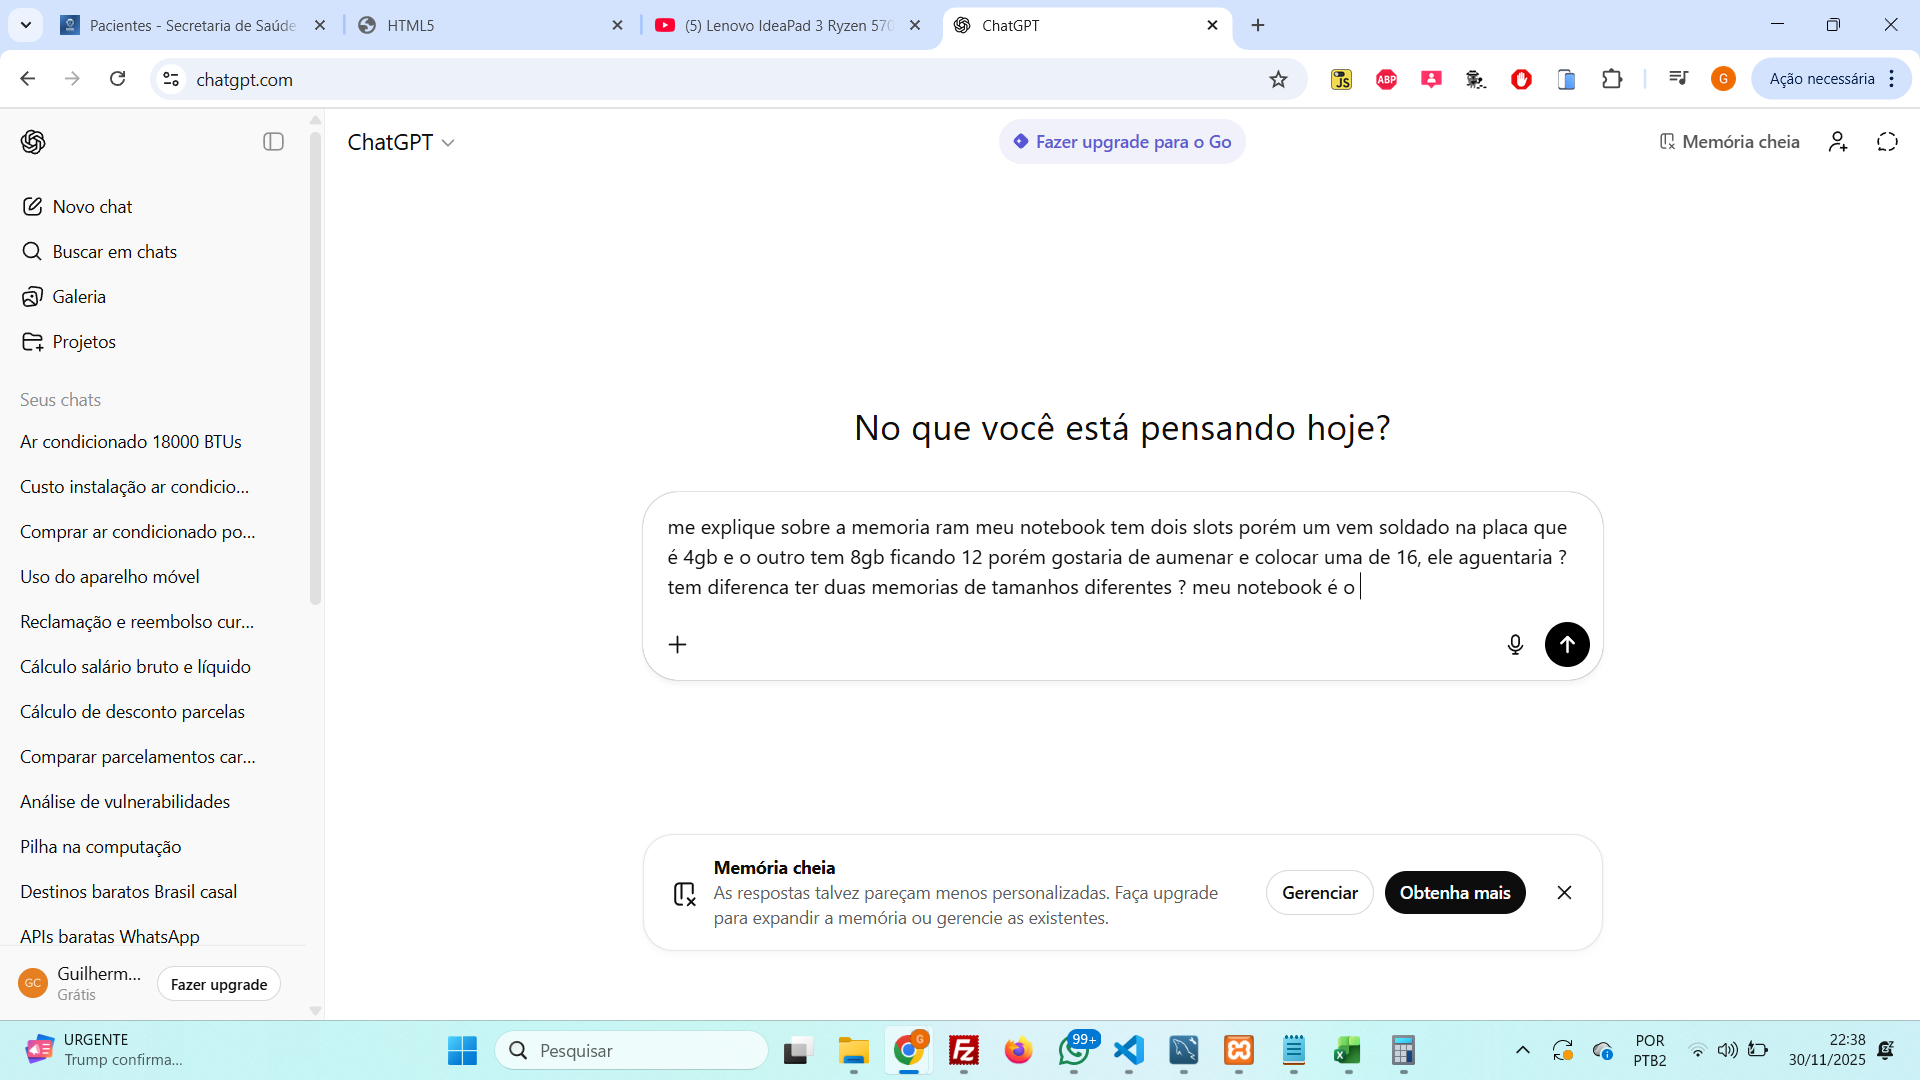1920x1080 pixels.
Task: Open the temporary chat dashed-circle icon
Action: [1887, 142]
